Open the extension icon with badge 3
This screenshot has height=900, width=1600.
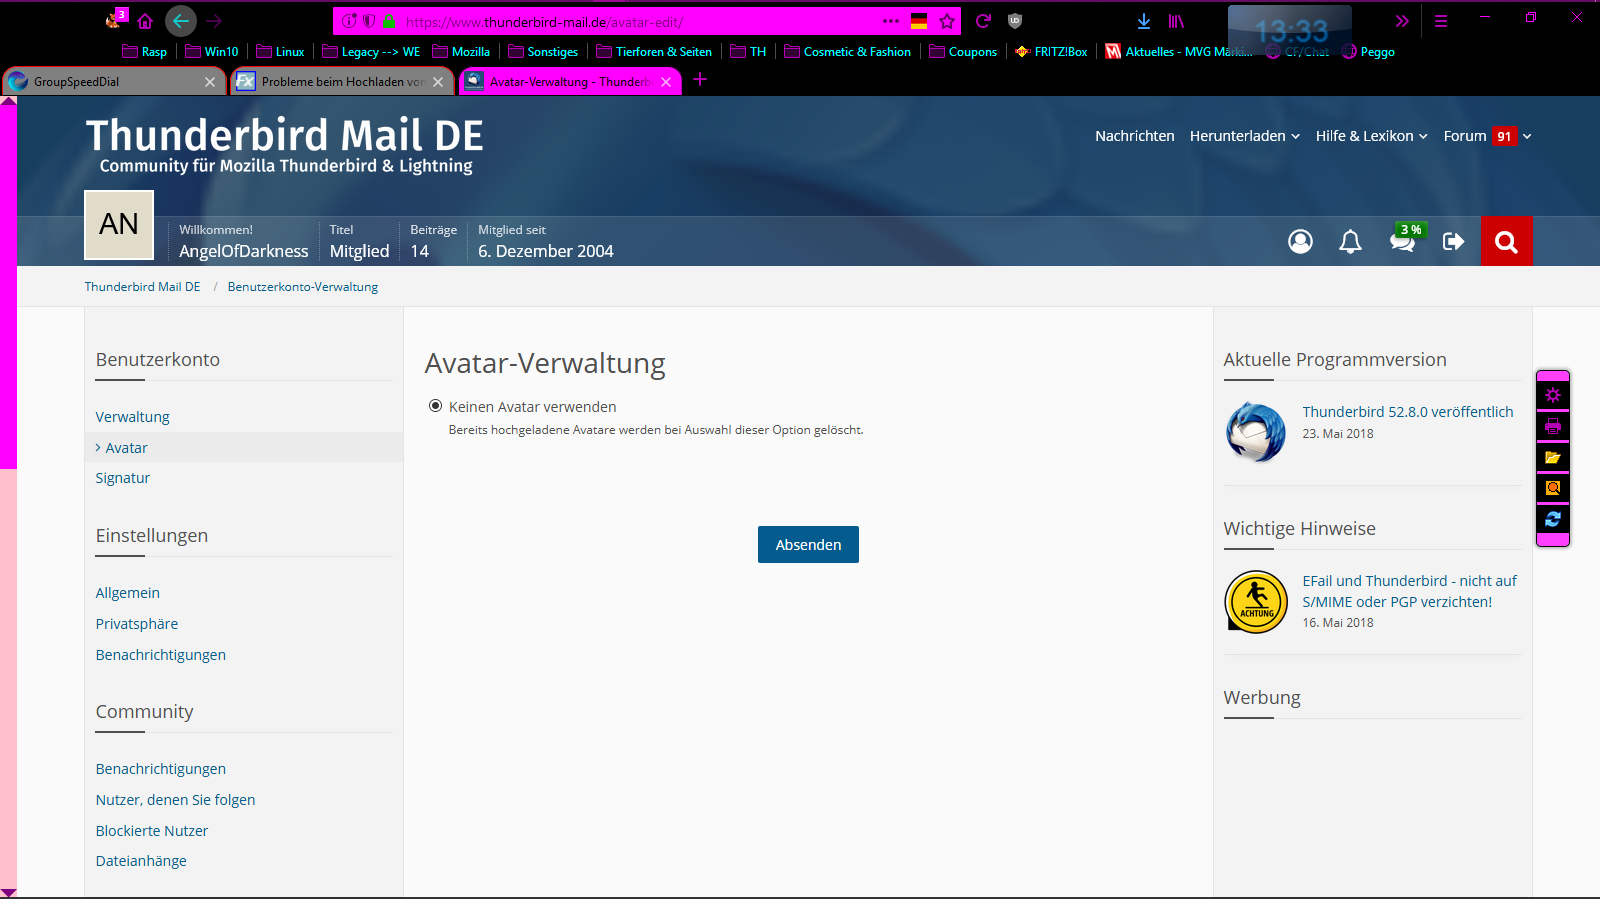(114, 19)
